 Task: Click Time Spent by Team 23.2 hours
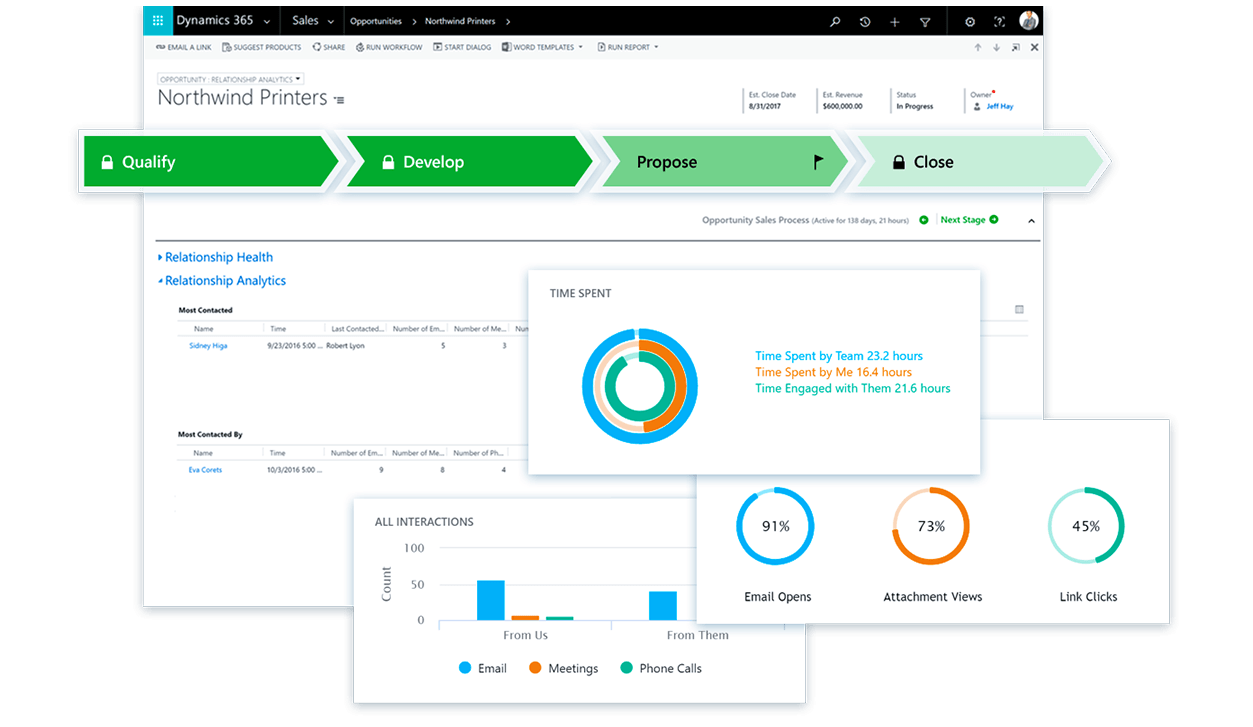coord(839,356)
